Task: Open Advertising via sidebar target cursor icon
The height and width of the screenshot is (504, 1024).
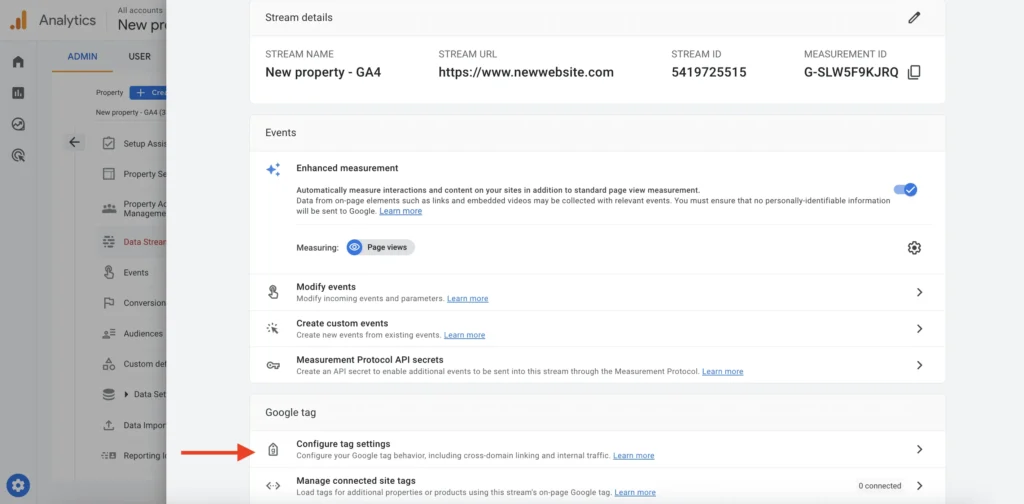Action: pos(18,155)
